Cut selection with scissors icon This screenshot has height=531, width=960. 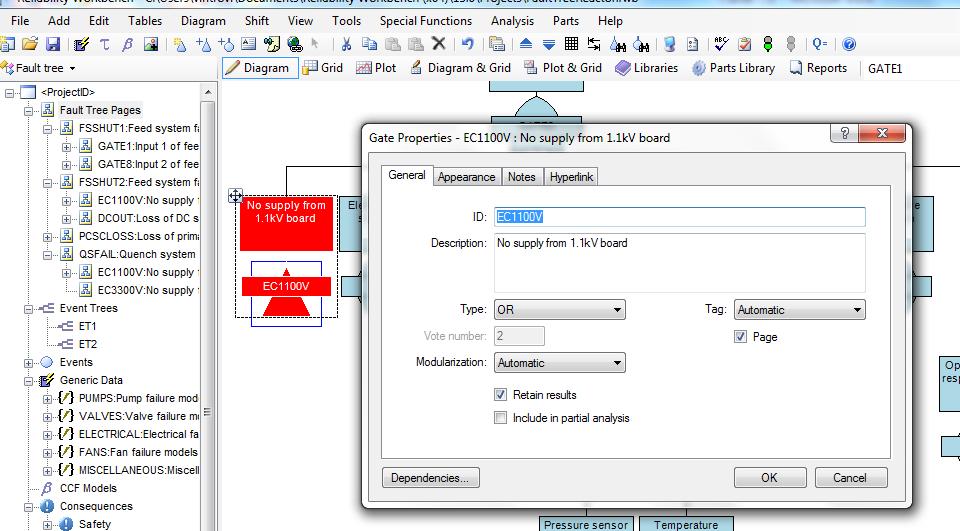point(346,44)
